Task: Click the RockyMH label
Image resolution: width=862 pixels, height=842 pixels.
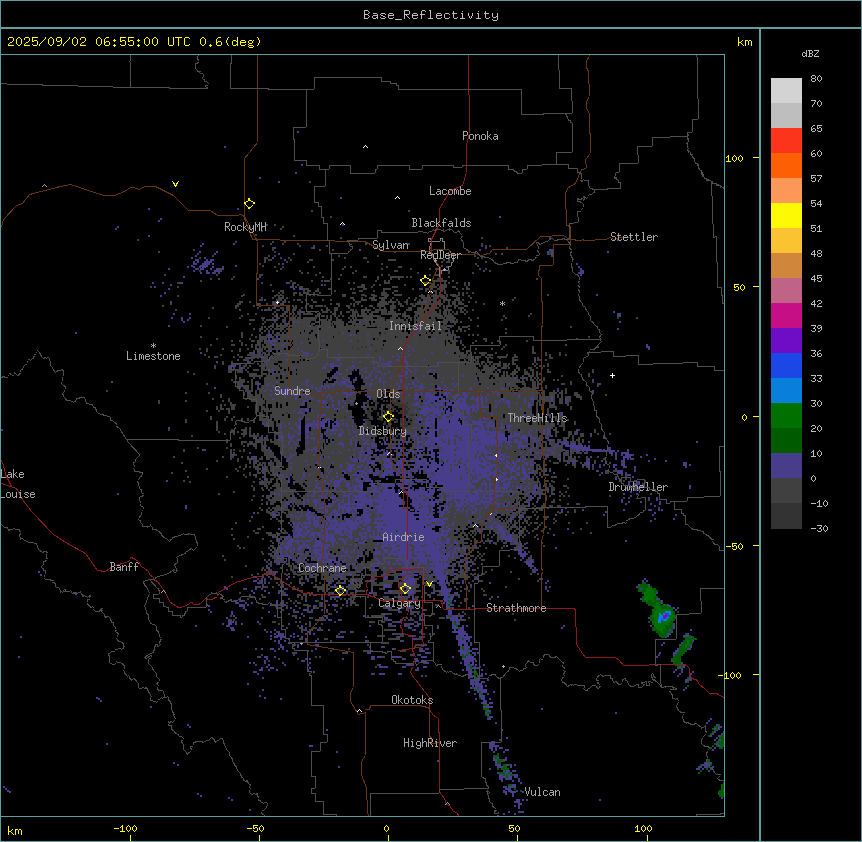Action: (245, 227)
